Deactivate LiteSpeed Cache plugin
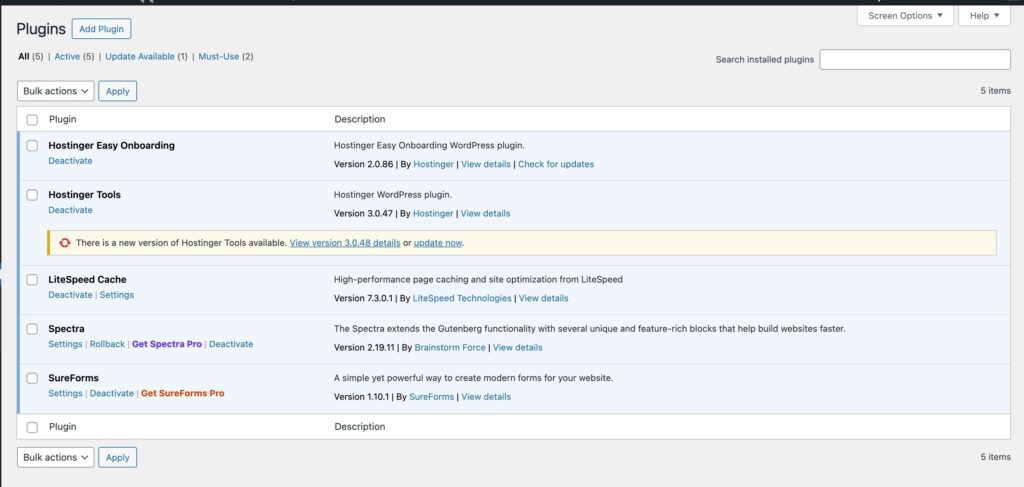1024x487 pixels. (71, 295)
